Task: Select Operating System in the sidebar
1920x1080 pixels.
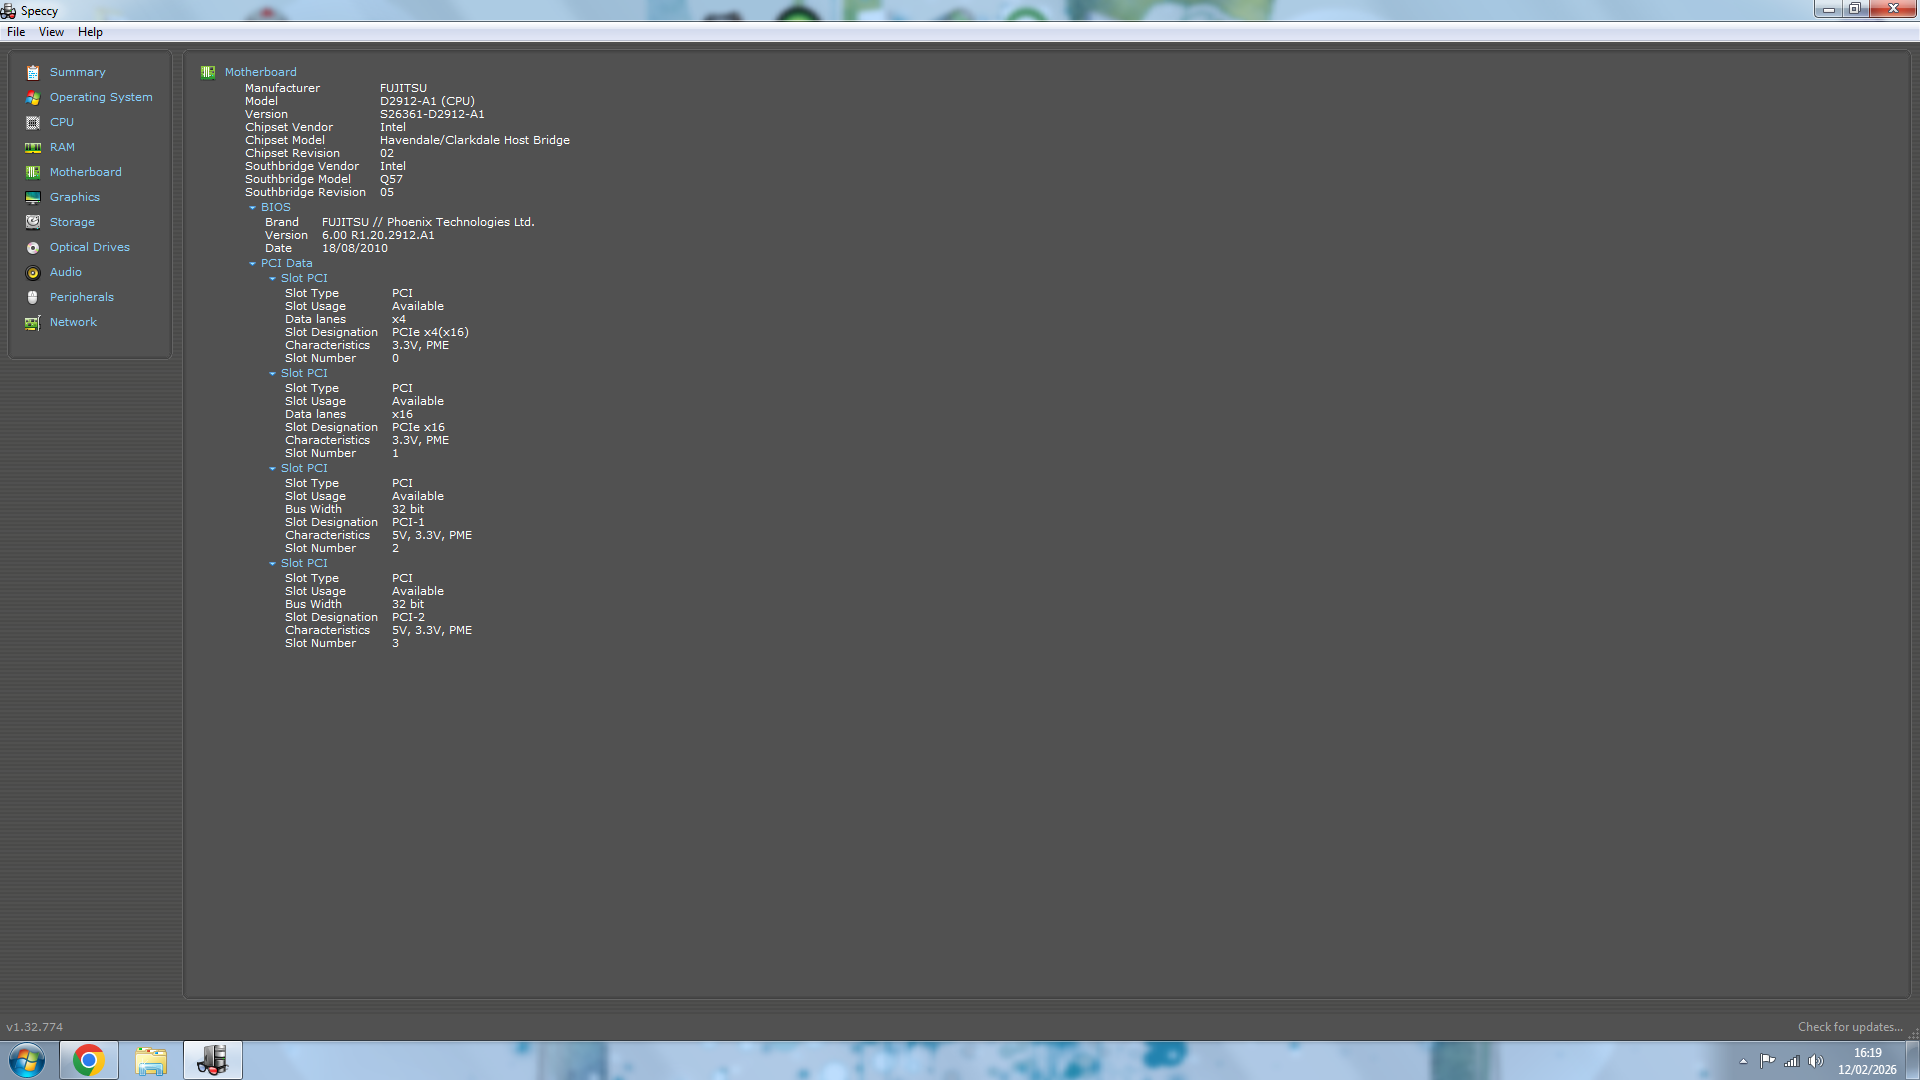Action: (101, 97)
